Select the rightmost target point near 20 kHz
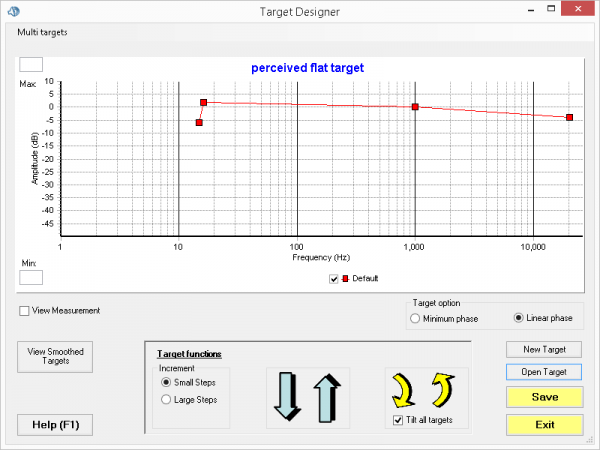This screenshot has height=450, width=600. coord(569,117)
